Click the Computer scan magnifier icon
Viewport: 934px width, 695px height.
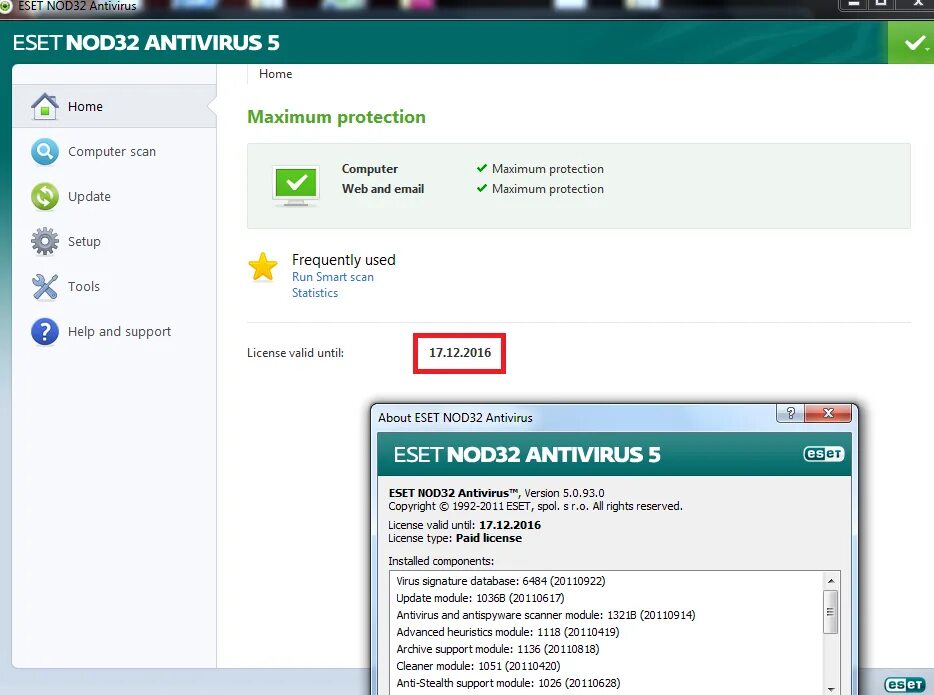[x=45, y=152]
